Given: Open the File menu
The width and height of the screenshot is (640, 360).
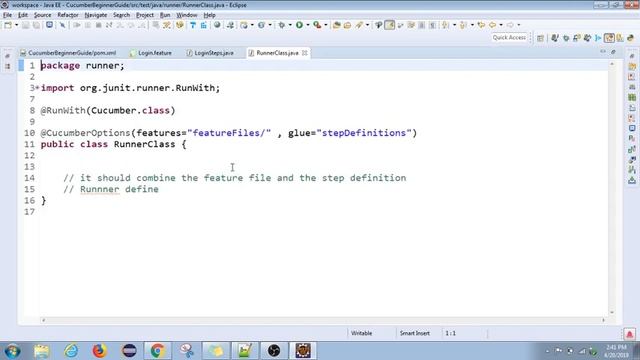Looking at the screenshot, I should point(7,15).
